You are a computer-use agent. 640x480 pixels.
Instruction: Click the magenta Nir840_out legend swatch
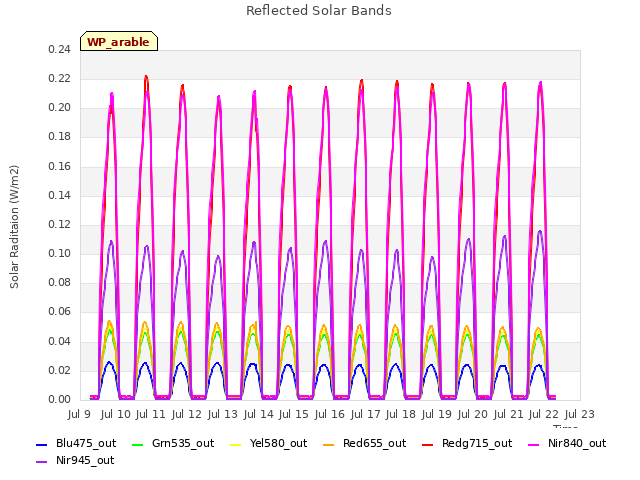click(534, 444)
